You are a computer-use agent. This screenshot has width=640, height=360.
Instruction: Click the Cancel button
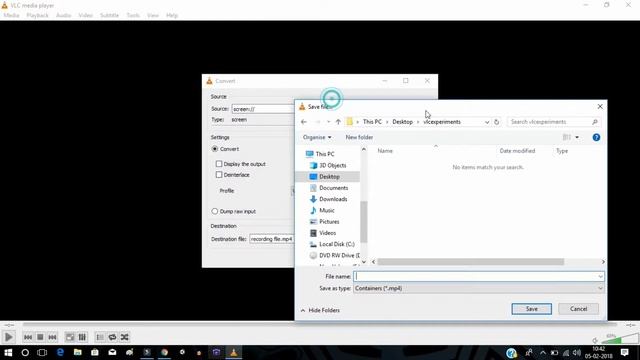(578, 309)
